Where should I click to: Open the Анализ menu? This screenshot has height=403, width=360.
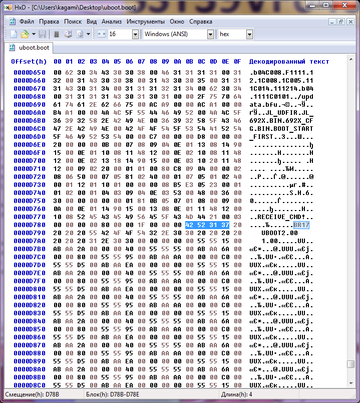click(112, 22)
